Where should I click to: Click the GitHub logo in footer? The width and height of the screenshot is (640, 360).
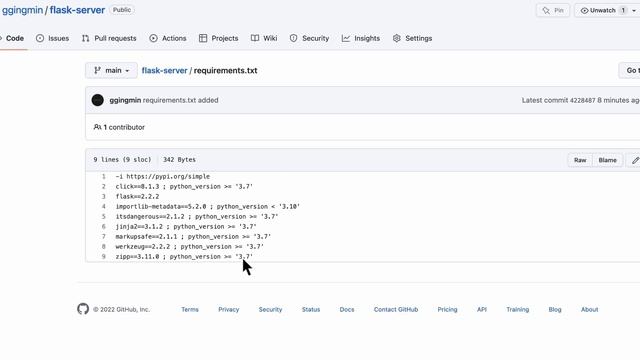click(x=83, y=309)
